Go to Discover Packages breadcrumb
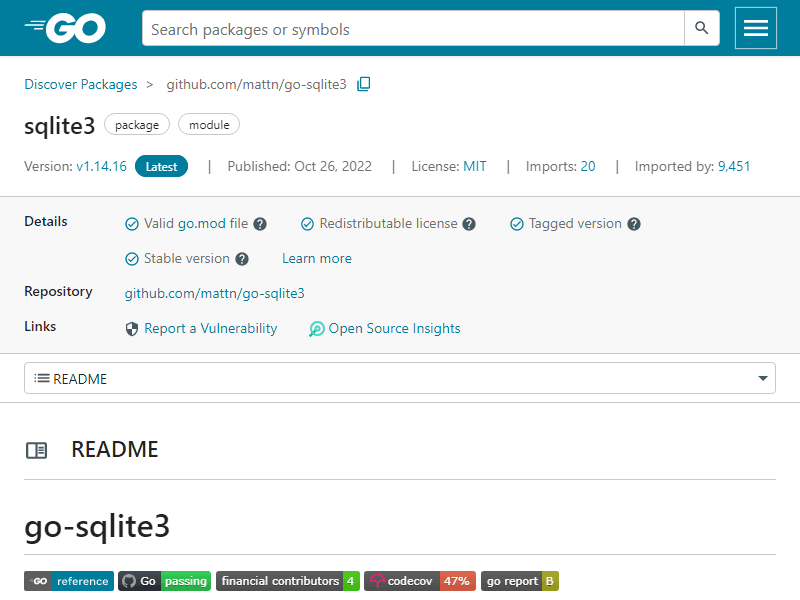The width and height of the screenshot is (800, 600). point(81,84)
